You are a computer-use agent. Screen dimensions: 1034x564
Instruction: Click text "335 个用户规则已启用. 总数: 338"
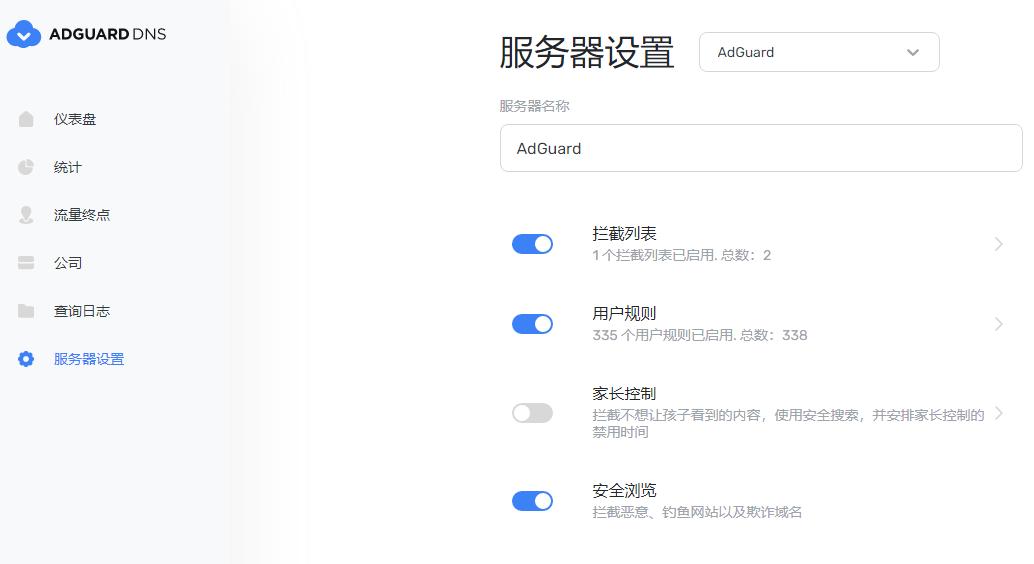pyautogui.click(x=700, y=335)
